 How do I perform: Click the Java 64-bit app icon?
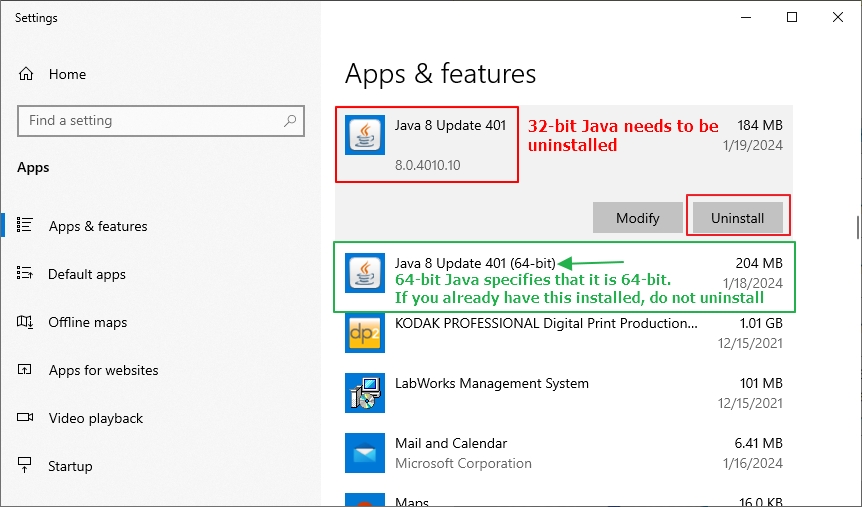pos(364,273)
